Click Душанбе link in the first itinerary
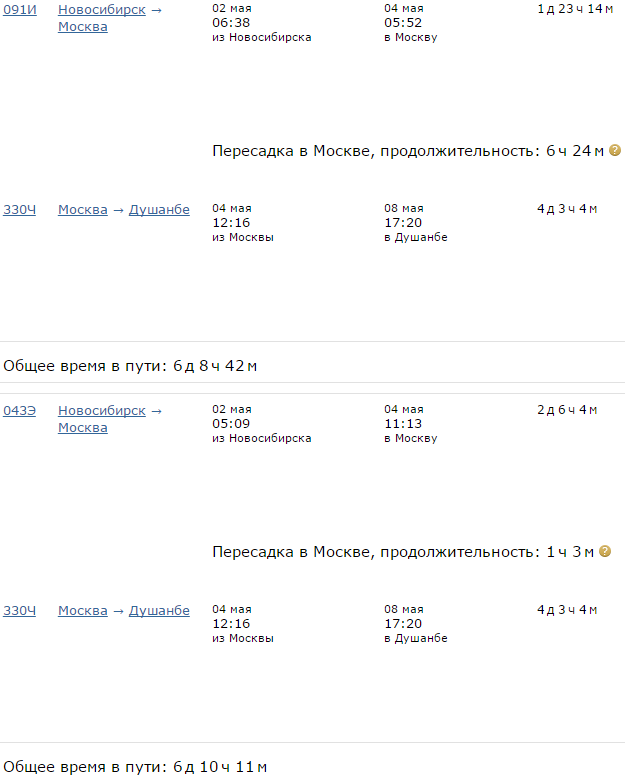625x777 pixels. pyautogui.click(x=159, y=210)
